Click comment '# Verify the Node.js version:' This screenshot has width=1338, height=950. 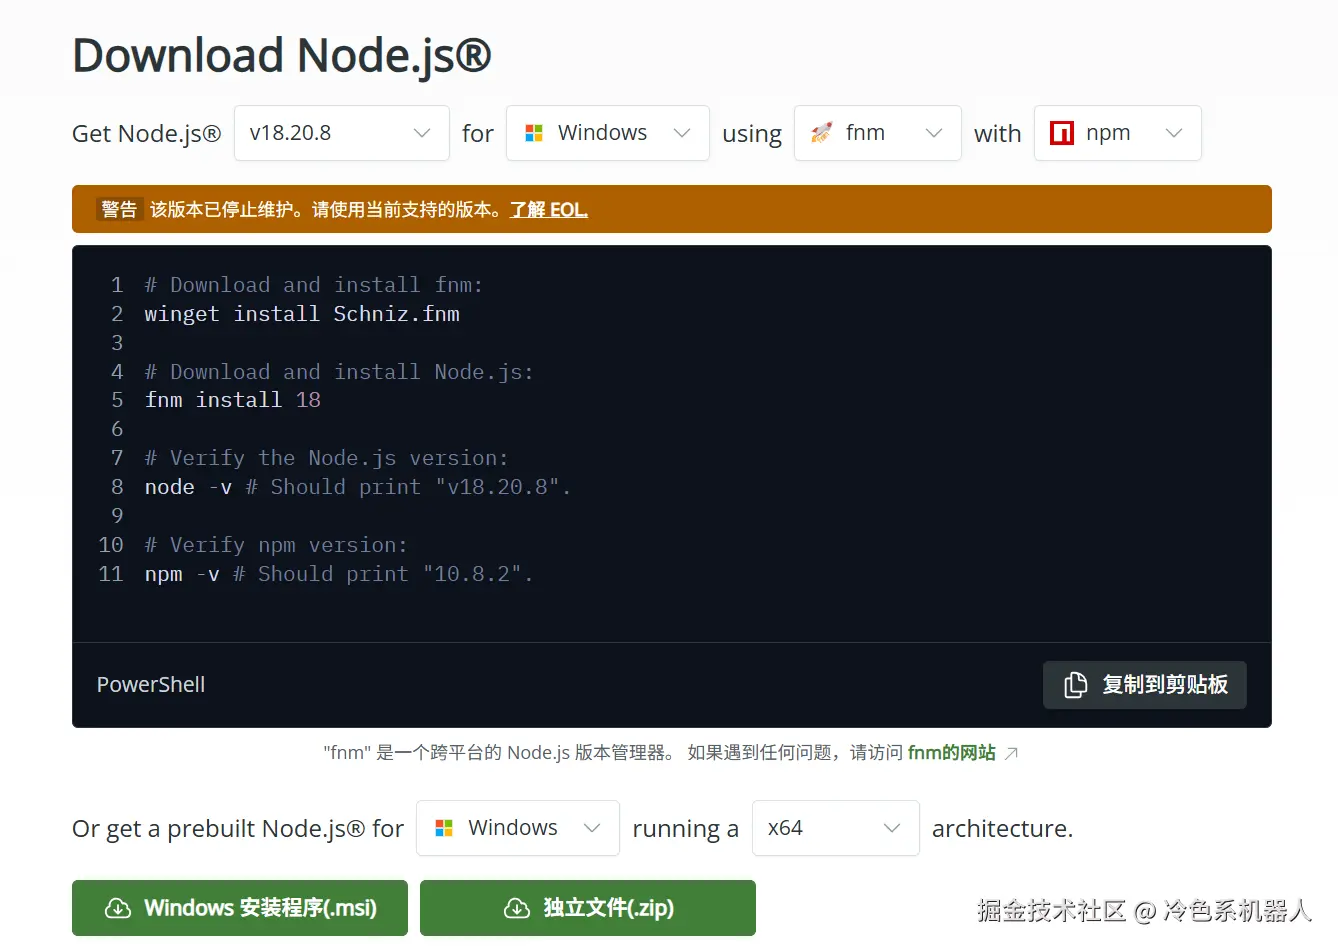[x=327, y=458]
